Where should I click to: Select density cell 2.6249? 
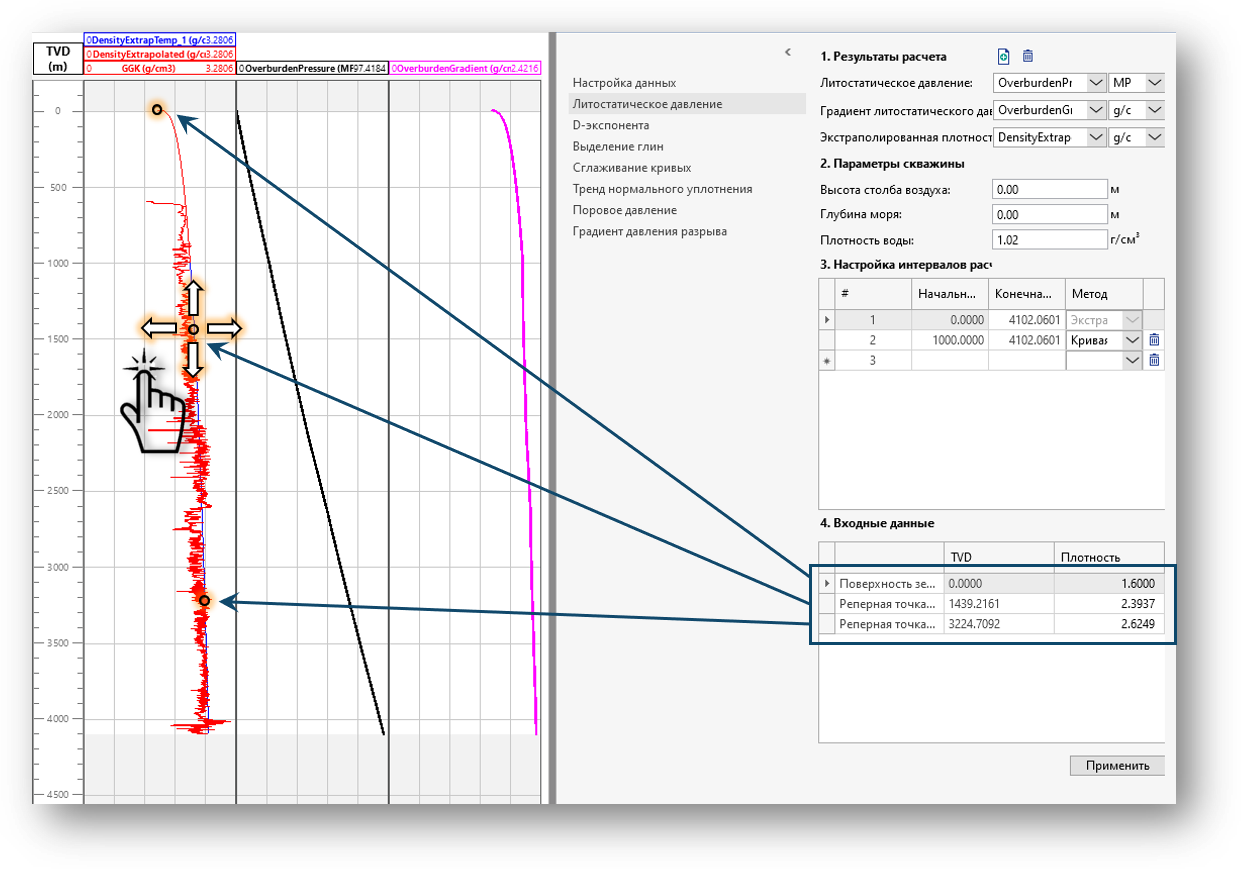pyautogui.click(x=1110, y=624)
